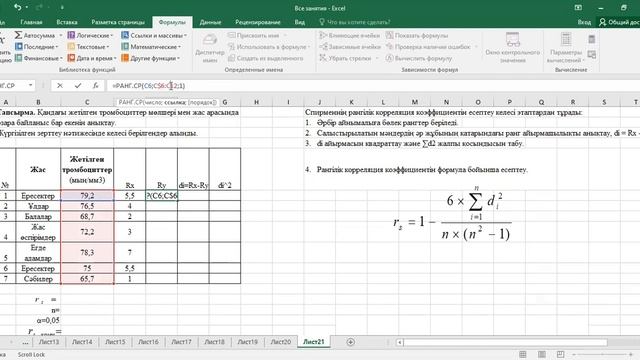Open Логические functions list

pos(90,36)
